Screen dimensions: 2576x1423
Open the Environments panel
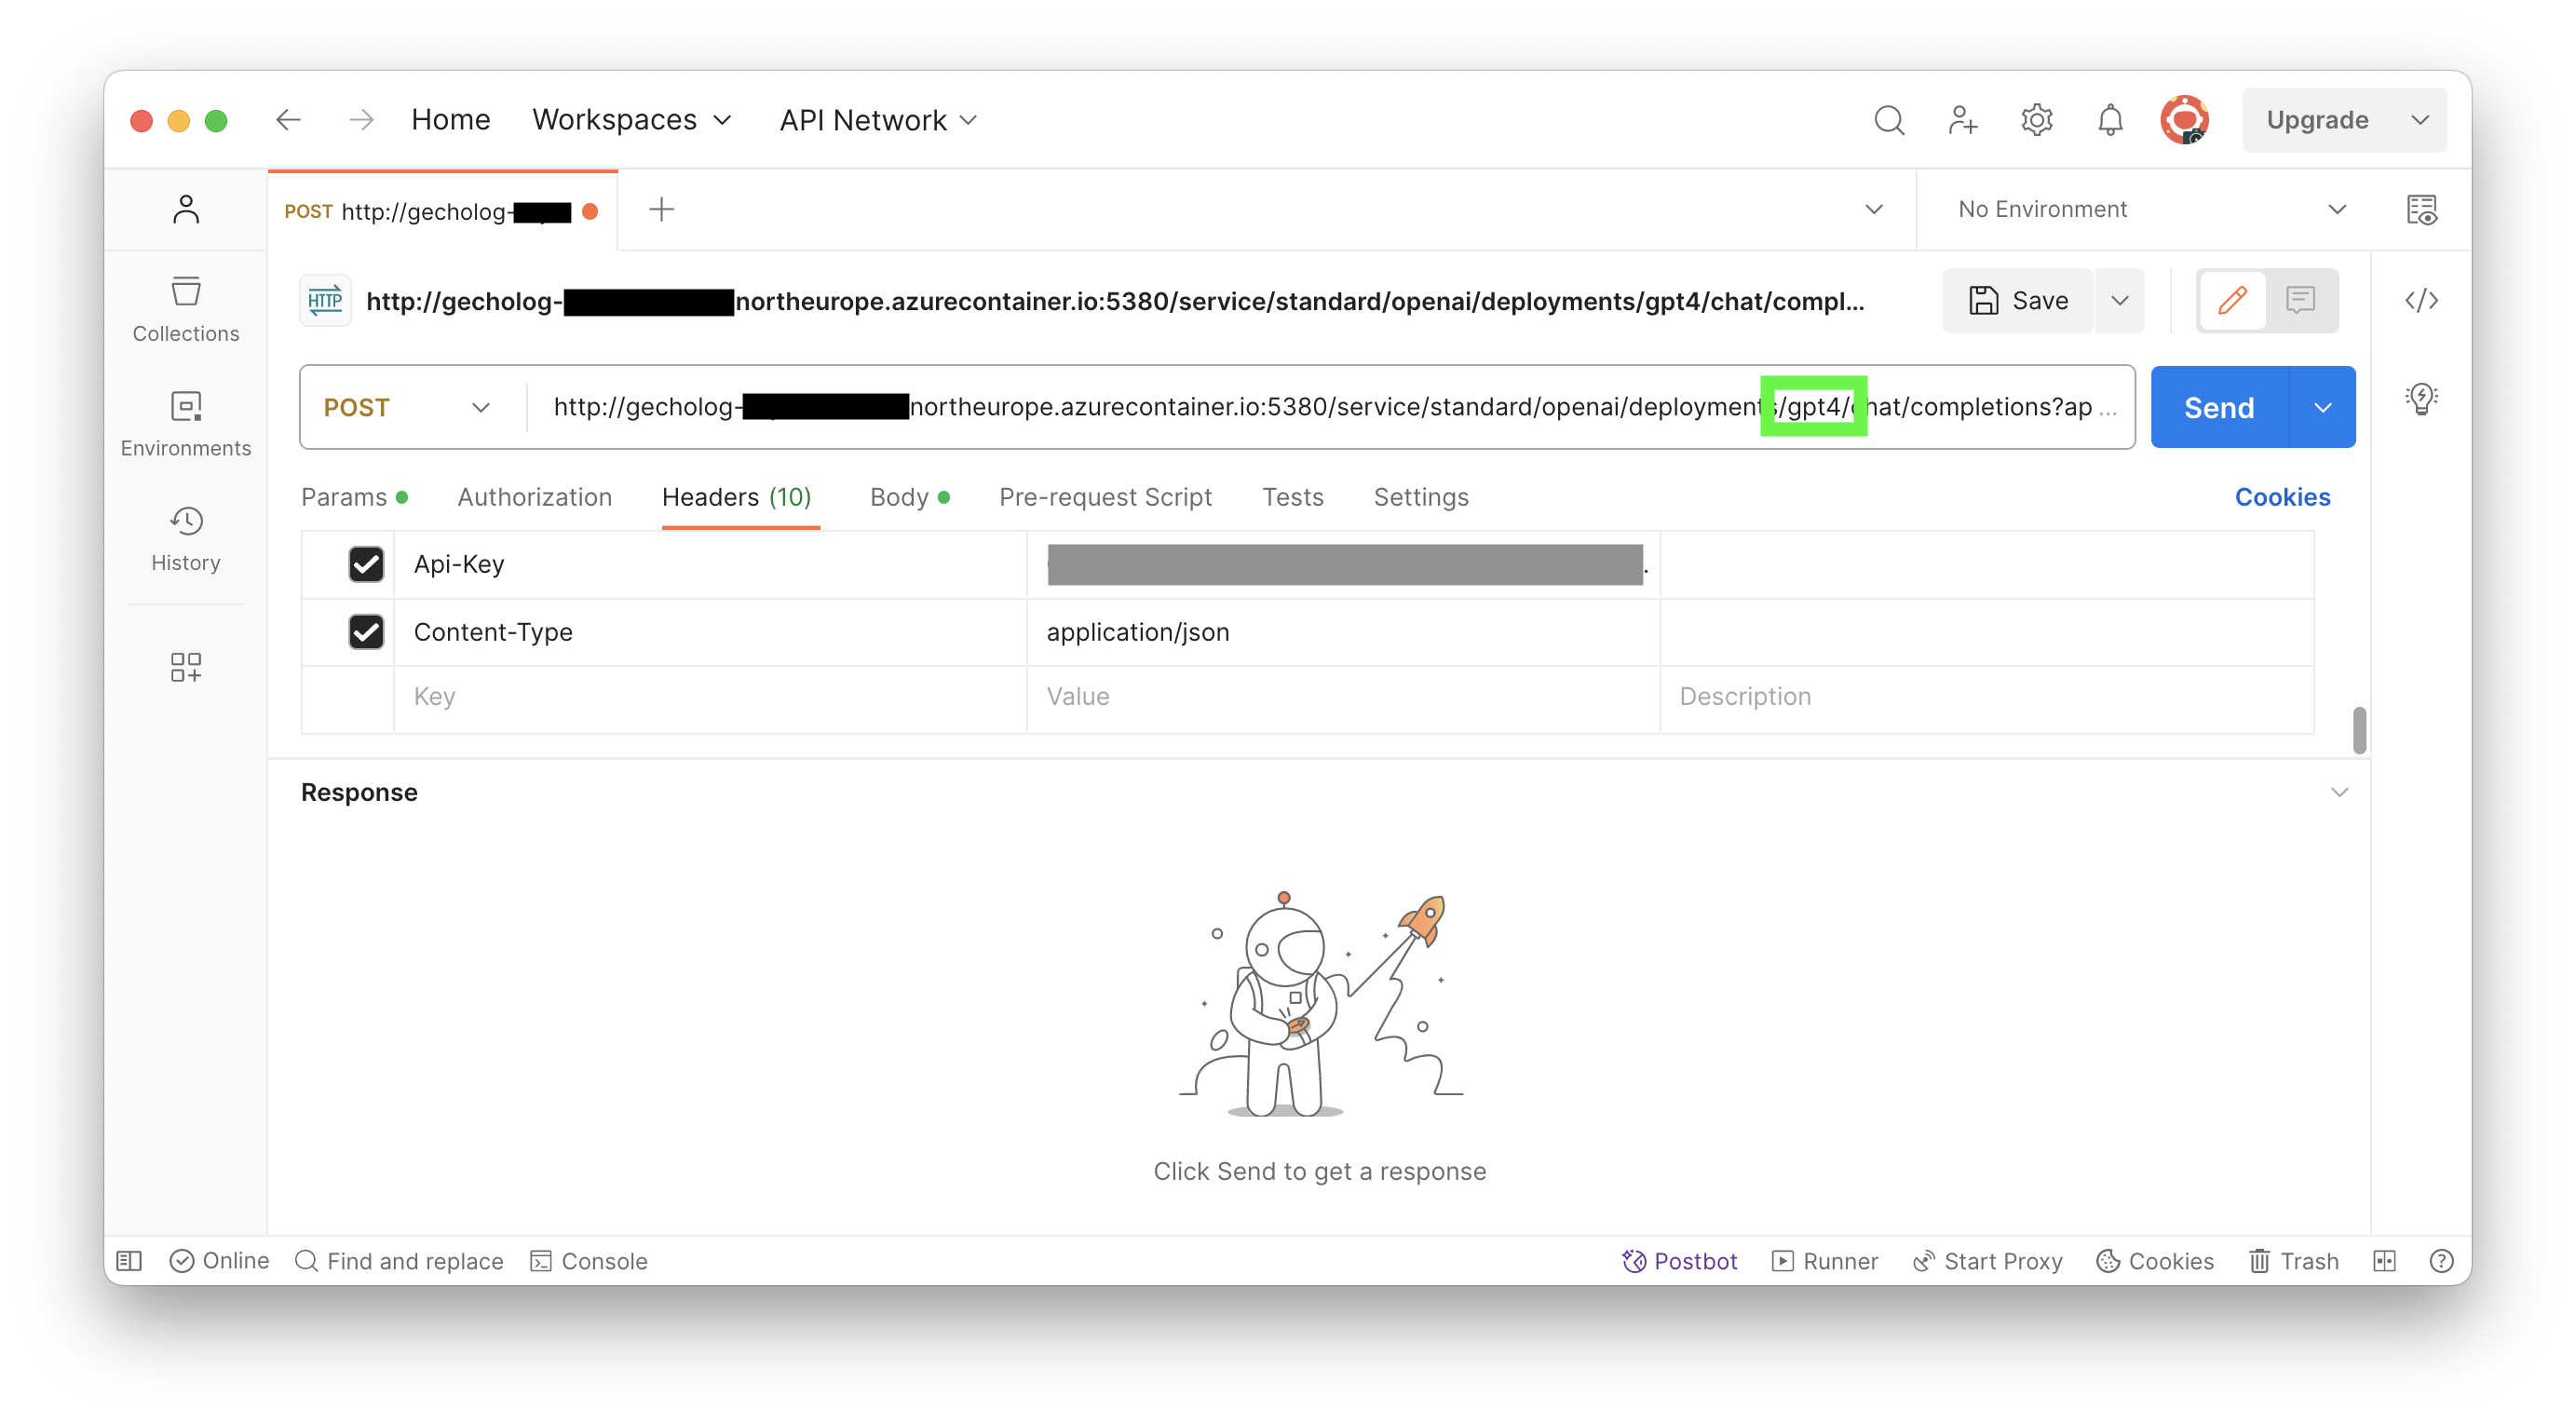point(185,421)
